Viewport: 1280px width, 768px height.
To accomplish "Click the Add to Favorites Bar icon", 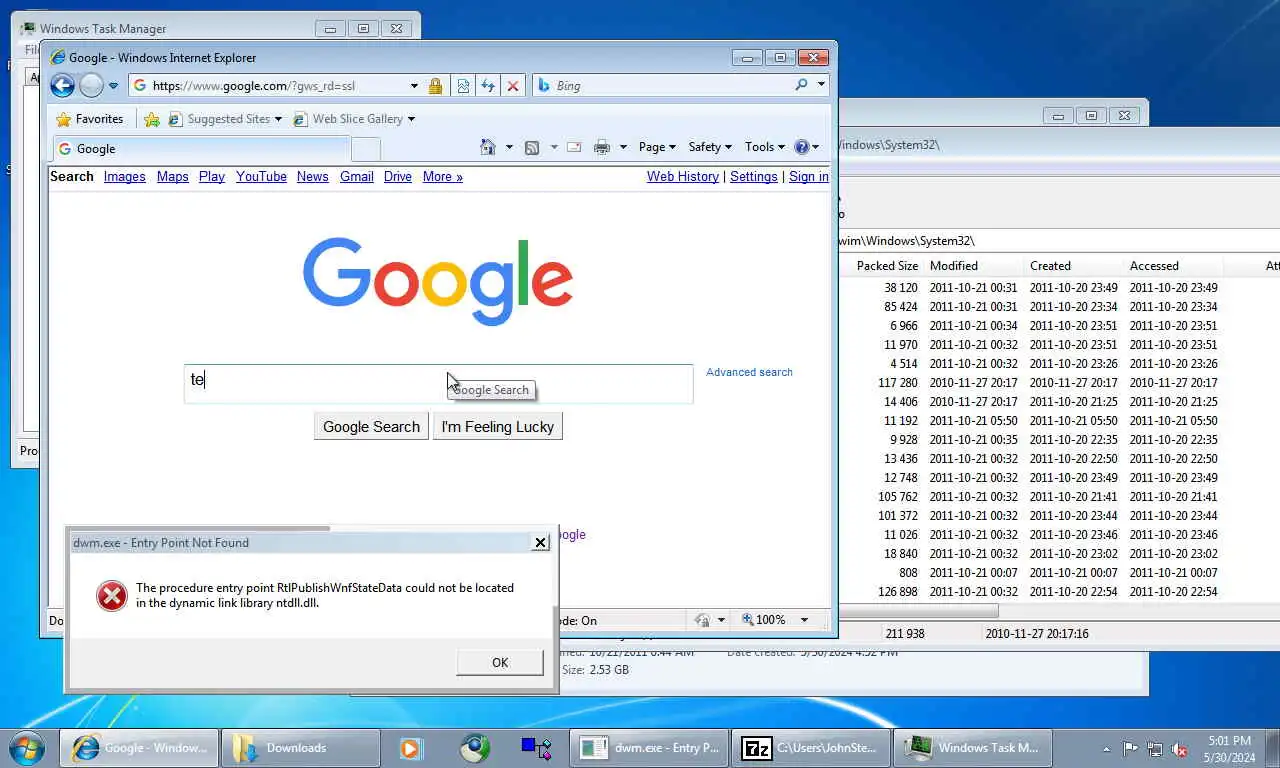I will (x=152, y=119).
